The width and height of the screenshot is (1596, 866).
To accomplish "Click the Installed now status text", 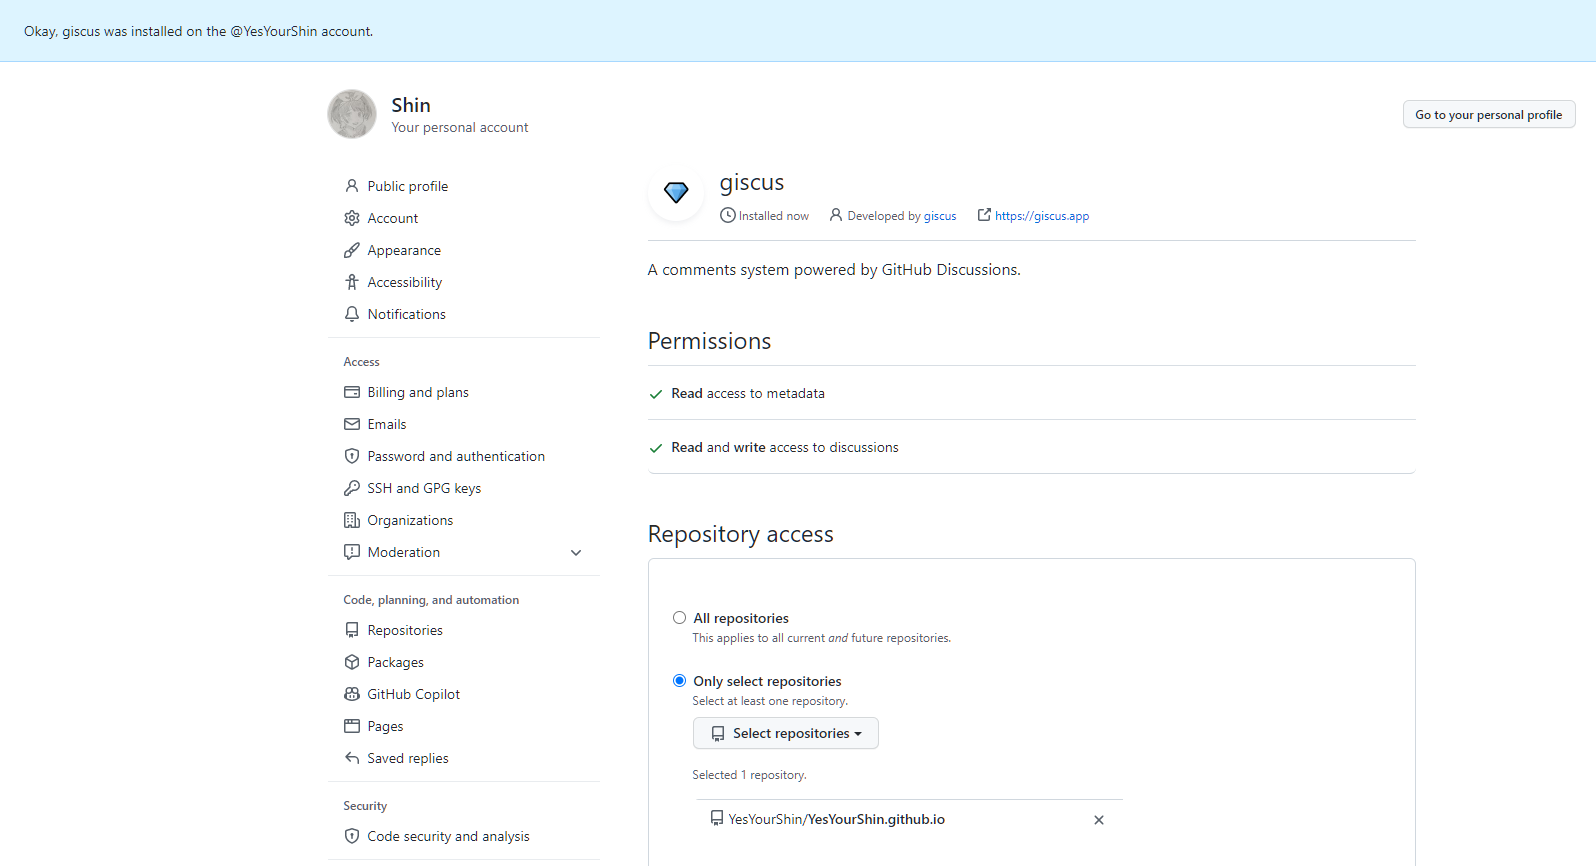I will [x=774, y=216].
